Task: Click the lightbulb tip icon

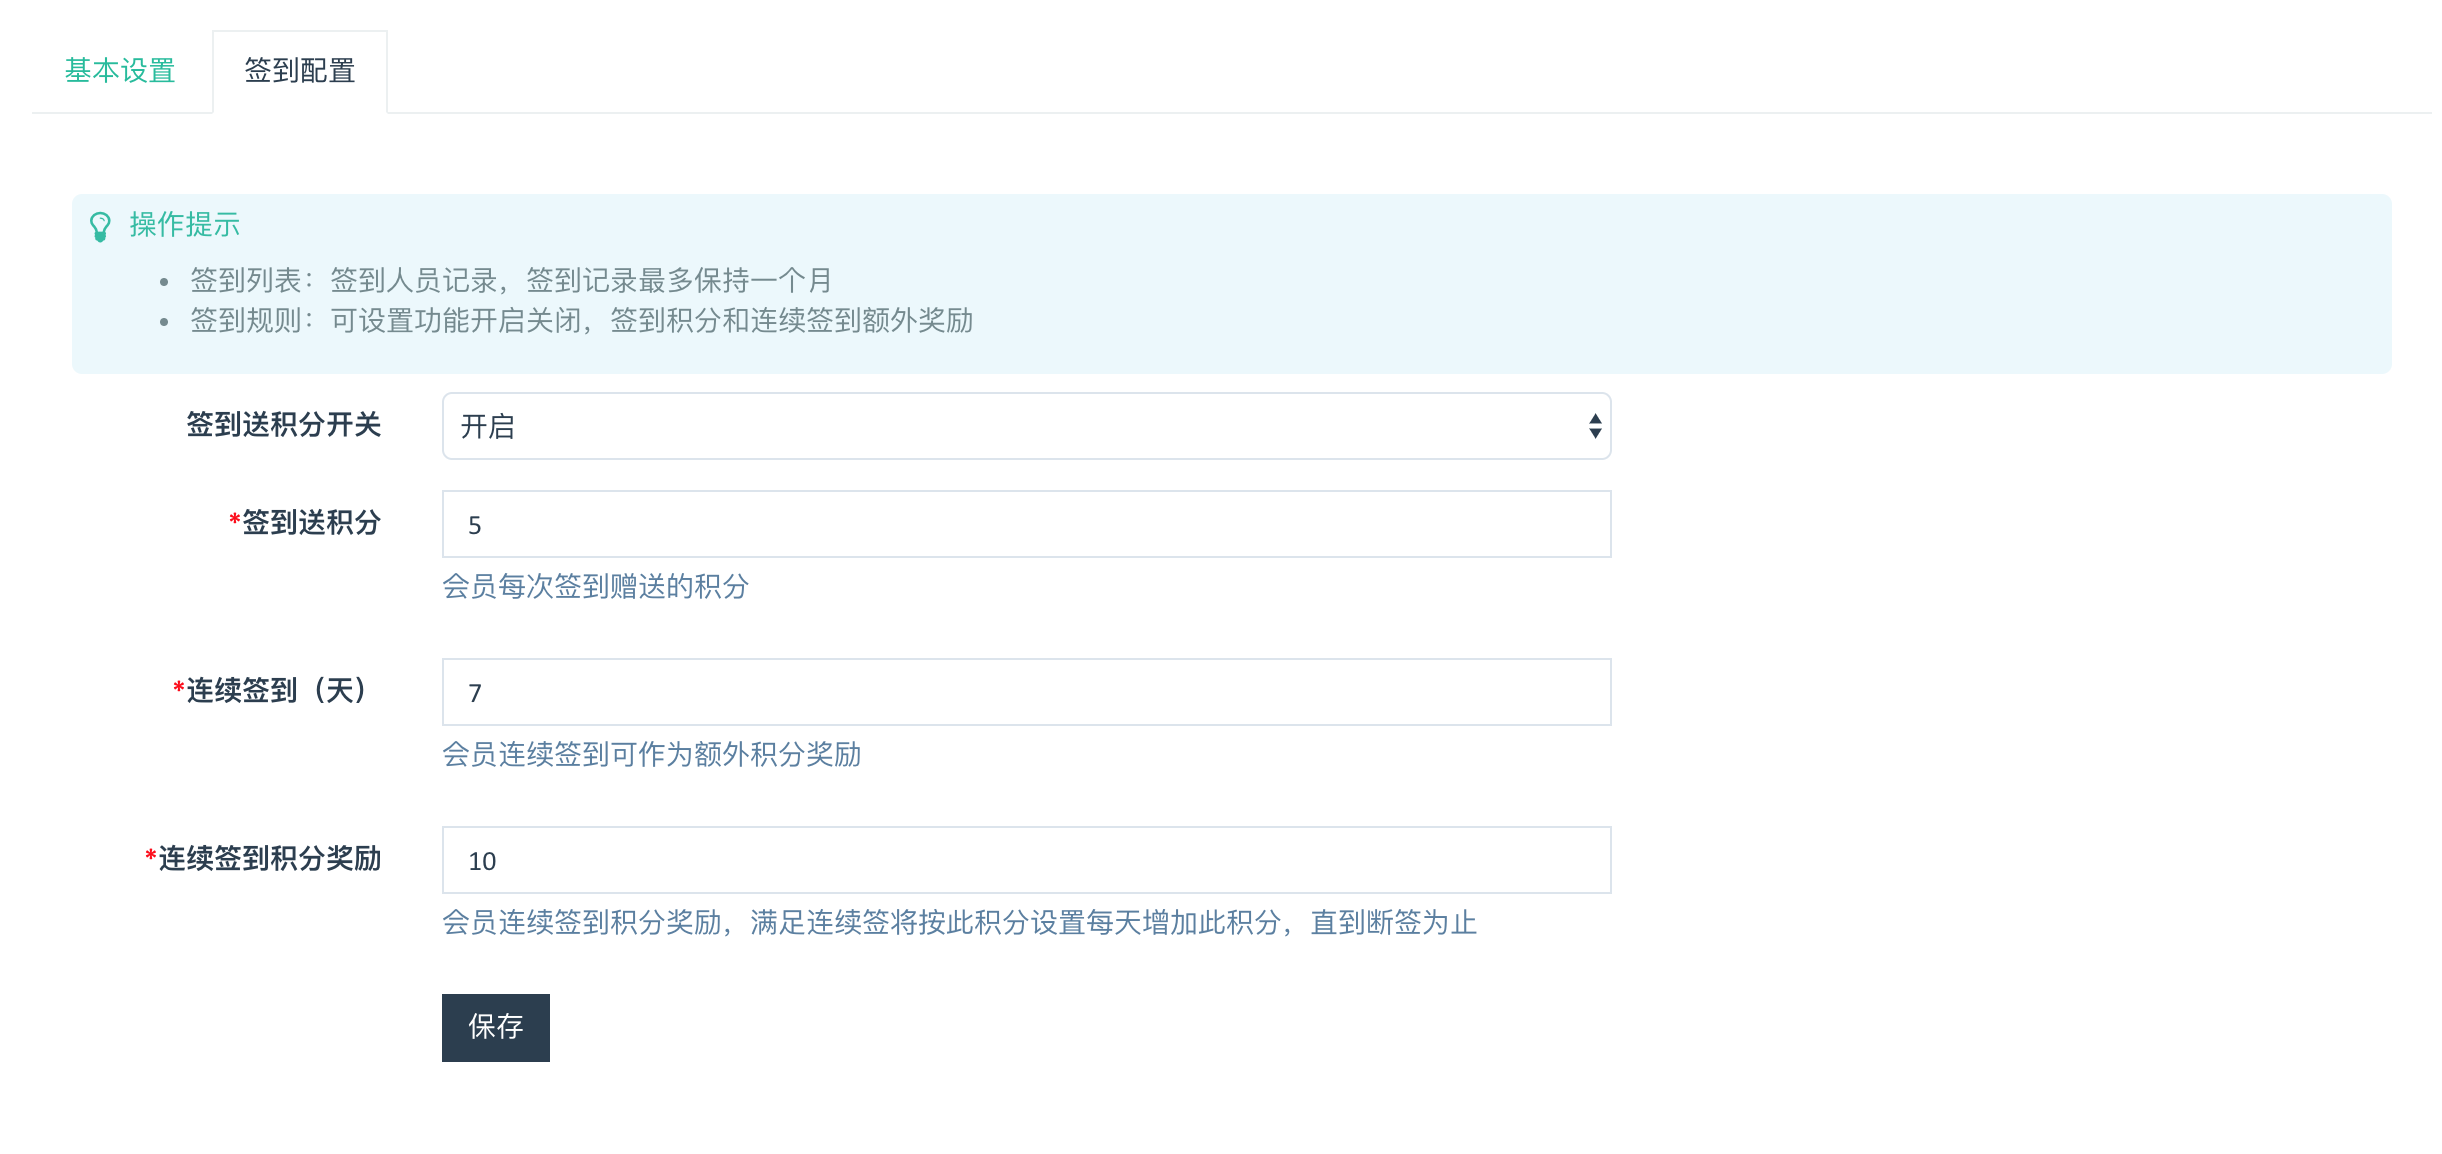Action: click(x=100, y=226)
